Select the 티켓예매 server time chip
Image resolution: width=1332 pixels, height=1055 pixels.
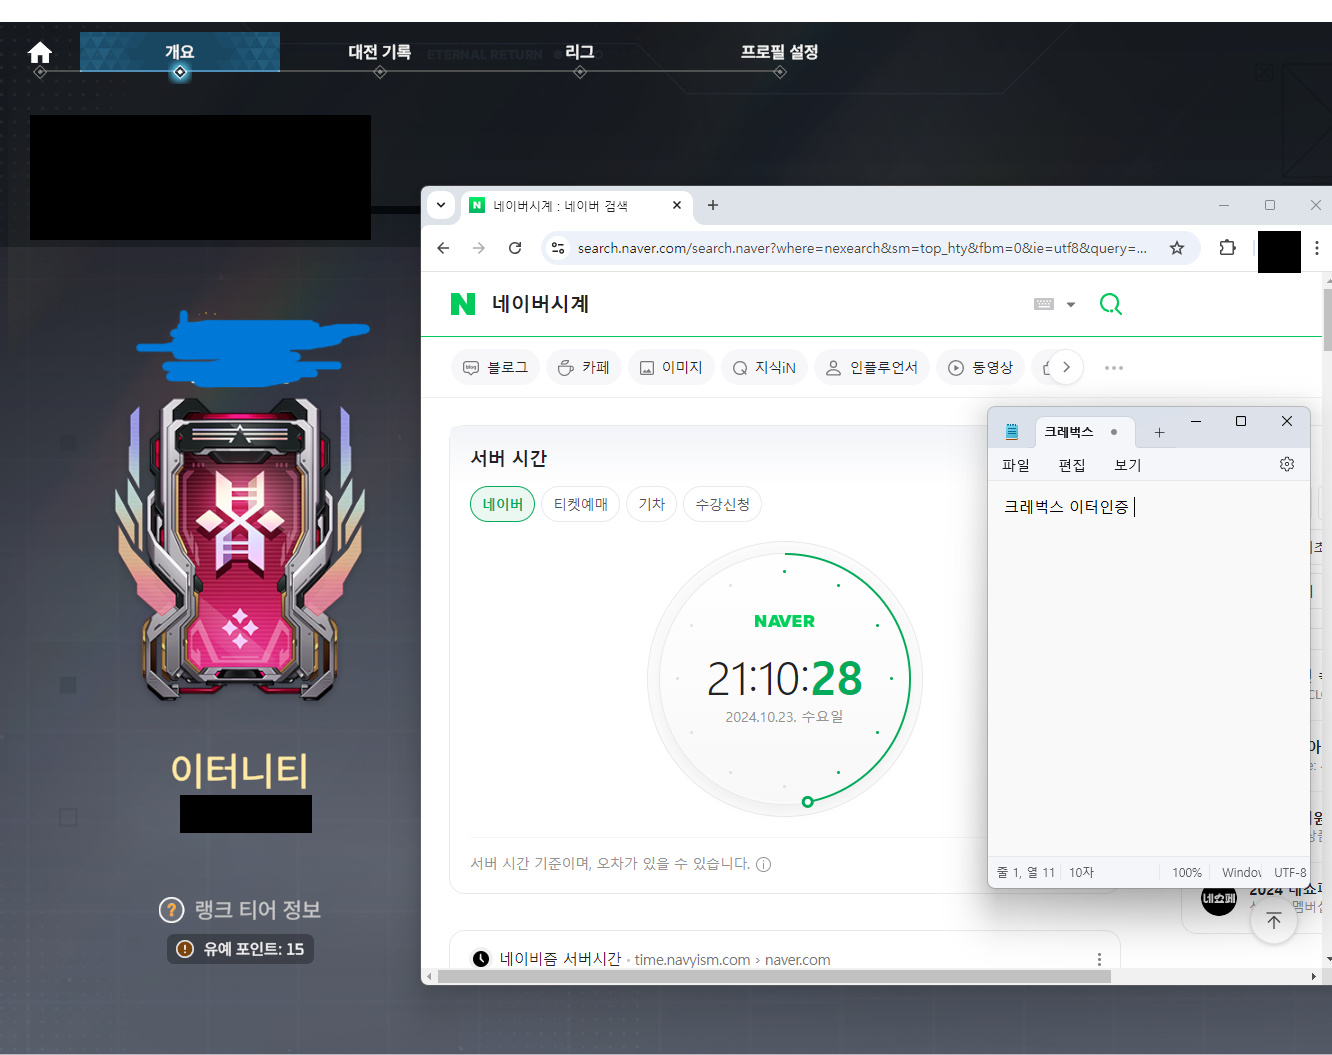[581, 504]
